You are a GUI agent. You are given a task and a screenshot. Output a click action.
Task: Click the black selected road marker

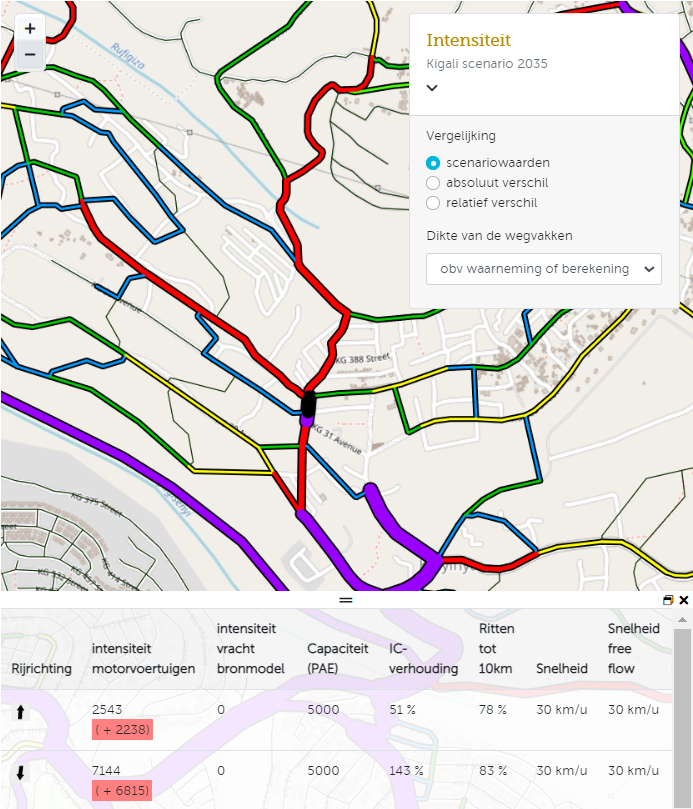click(x=308, y=404)
